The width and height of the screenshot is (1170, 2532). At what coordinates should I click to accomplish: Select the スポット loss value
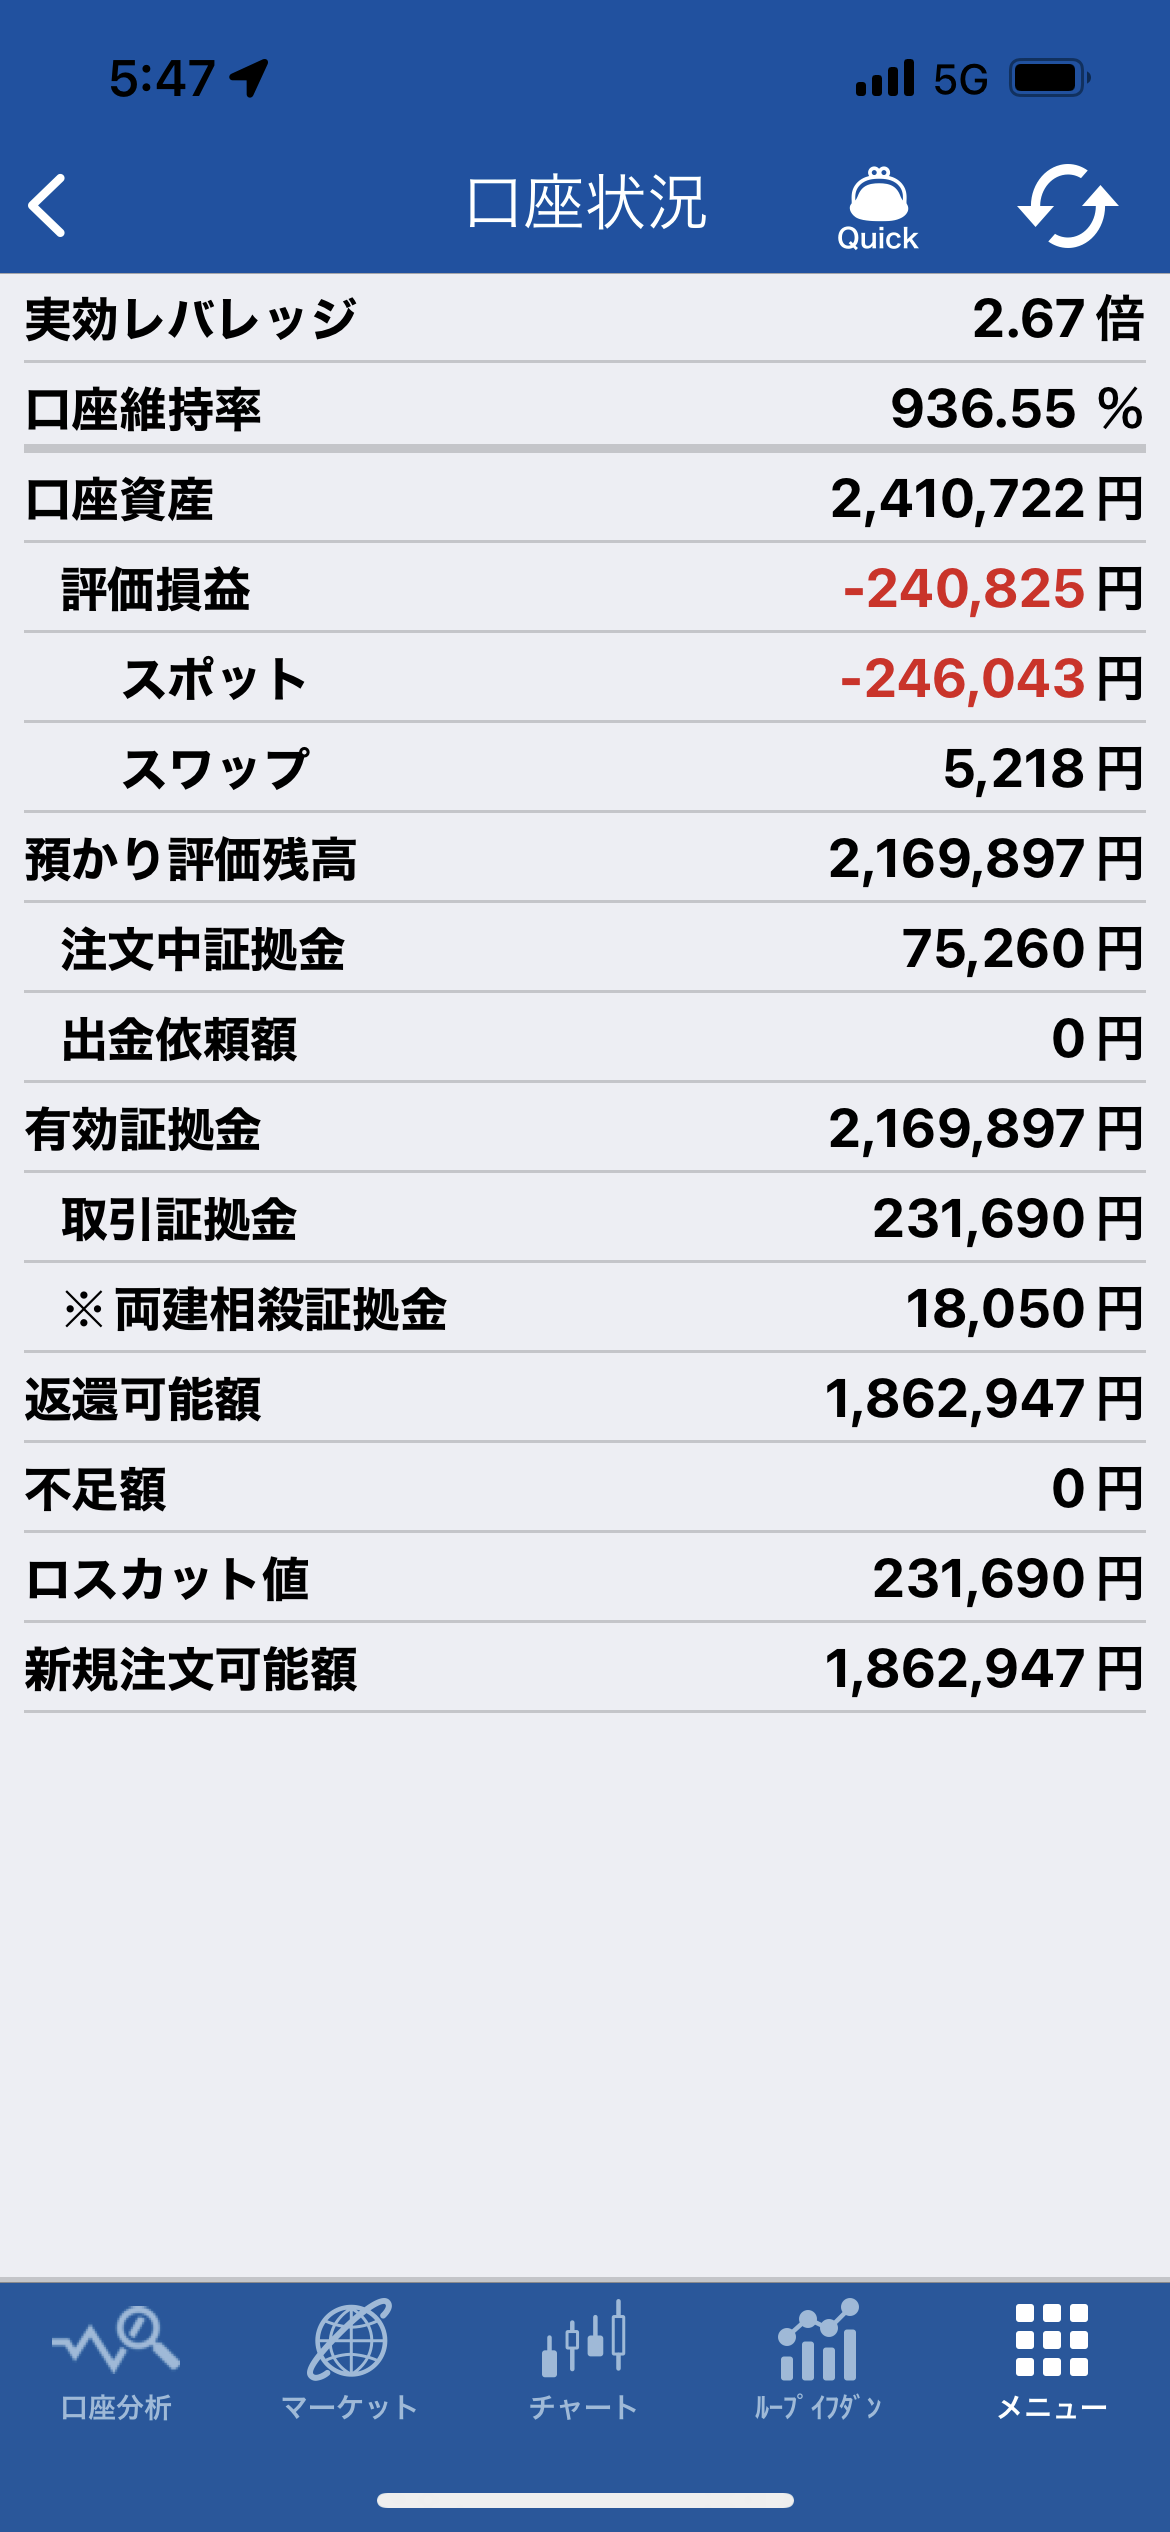point(963,679)
